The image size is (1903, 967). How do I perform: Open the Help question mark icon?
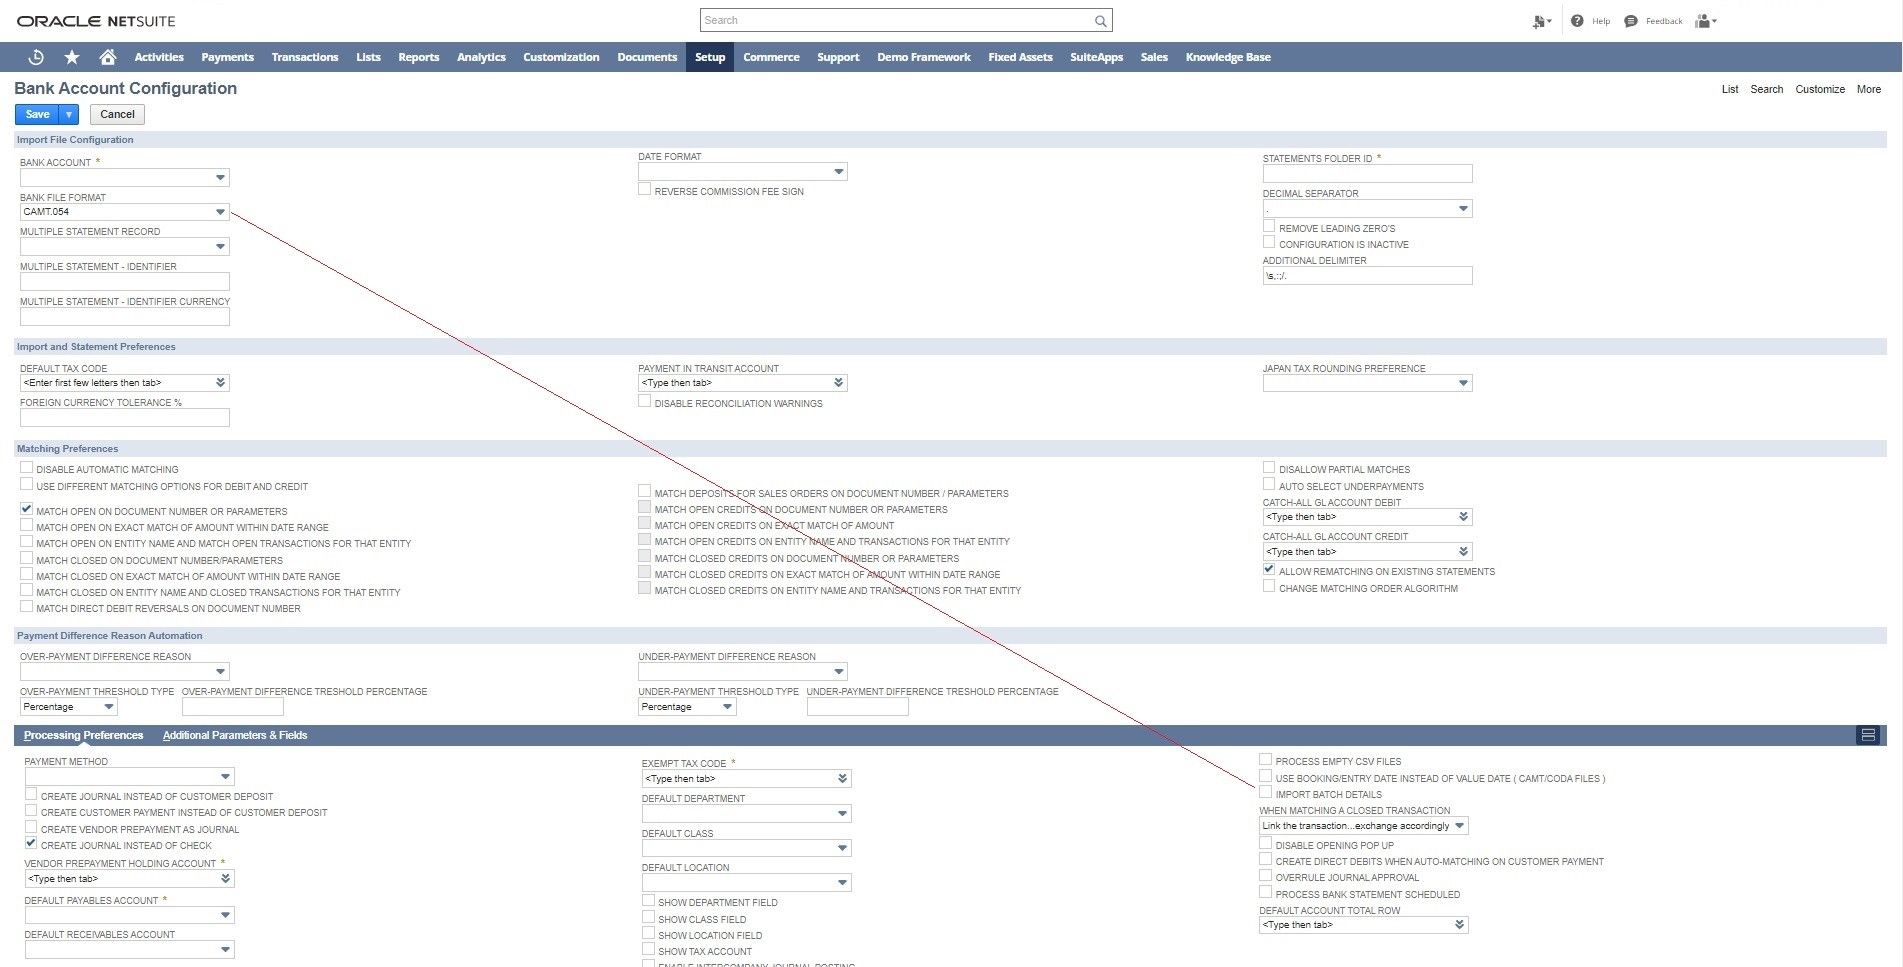point(1577,21)
